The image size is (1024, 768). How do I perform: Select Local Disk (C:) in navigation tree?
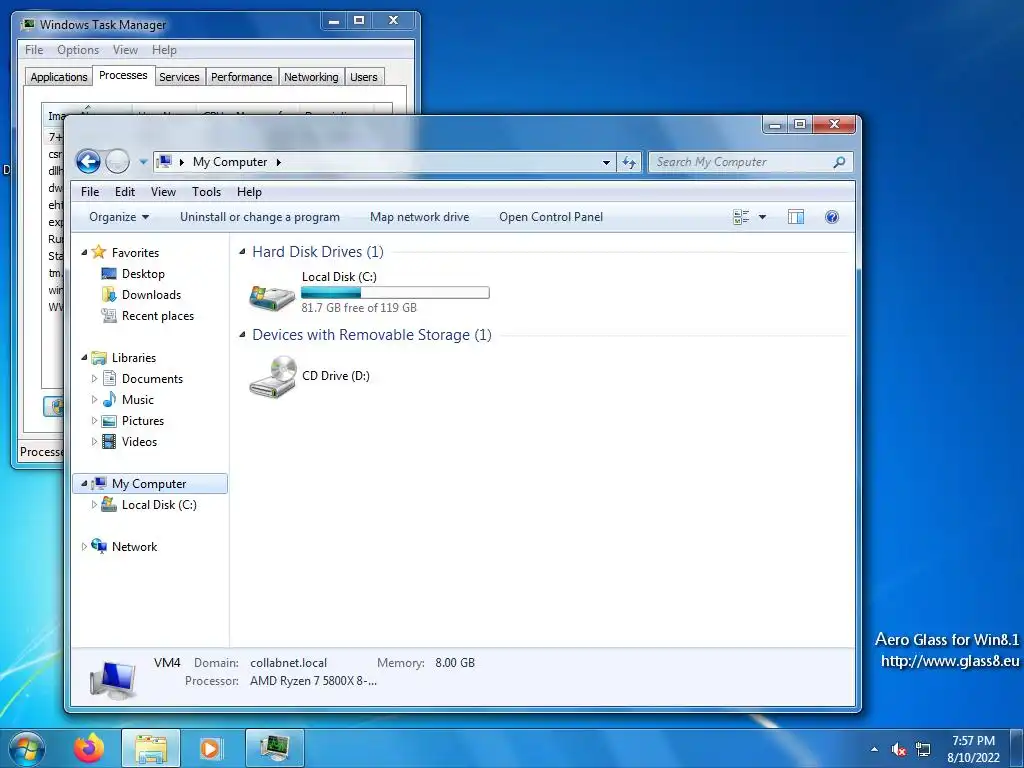[159, 505]
